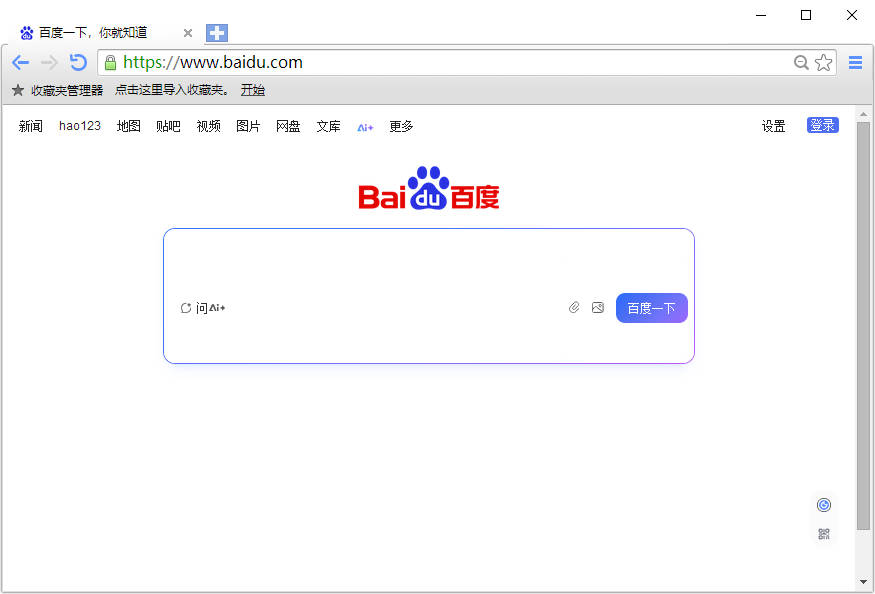Viewport: 875px width, 594px height.
Task: Click the vertical scrollbar thumb
Action: (864, 325)
